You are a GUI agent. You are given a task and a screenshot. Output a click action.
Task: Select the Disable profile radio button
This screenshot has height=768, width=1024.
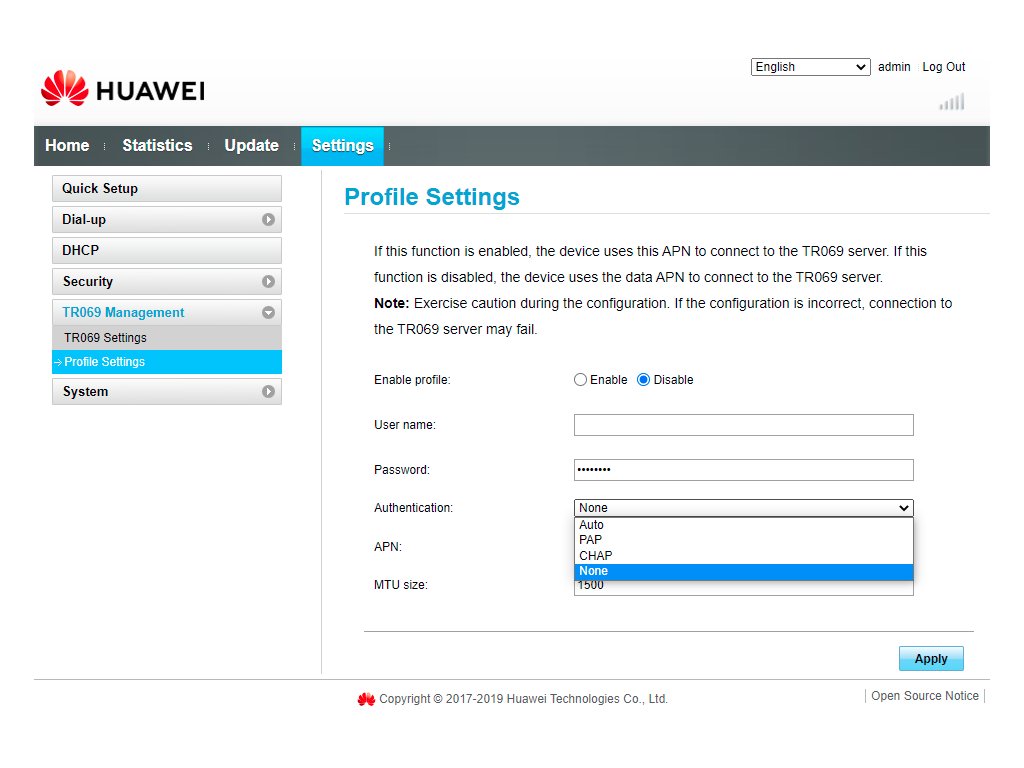pos(644,380)
